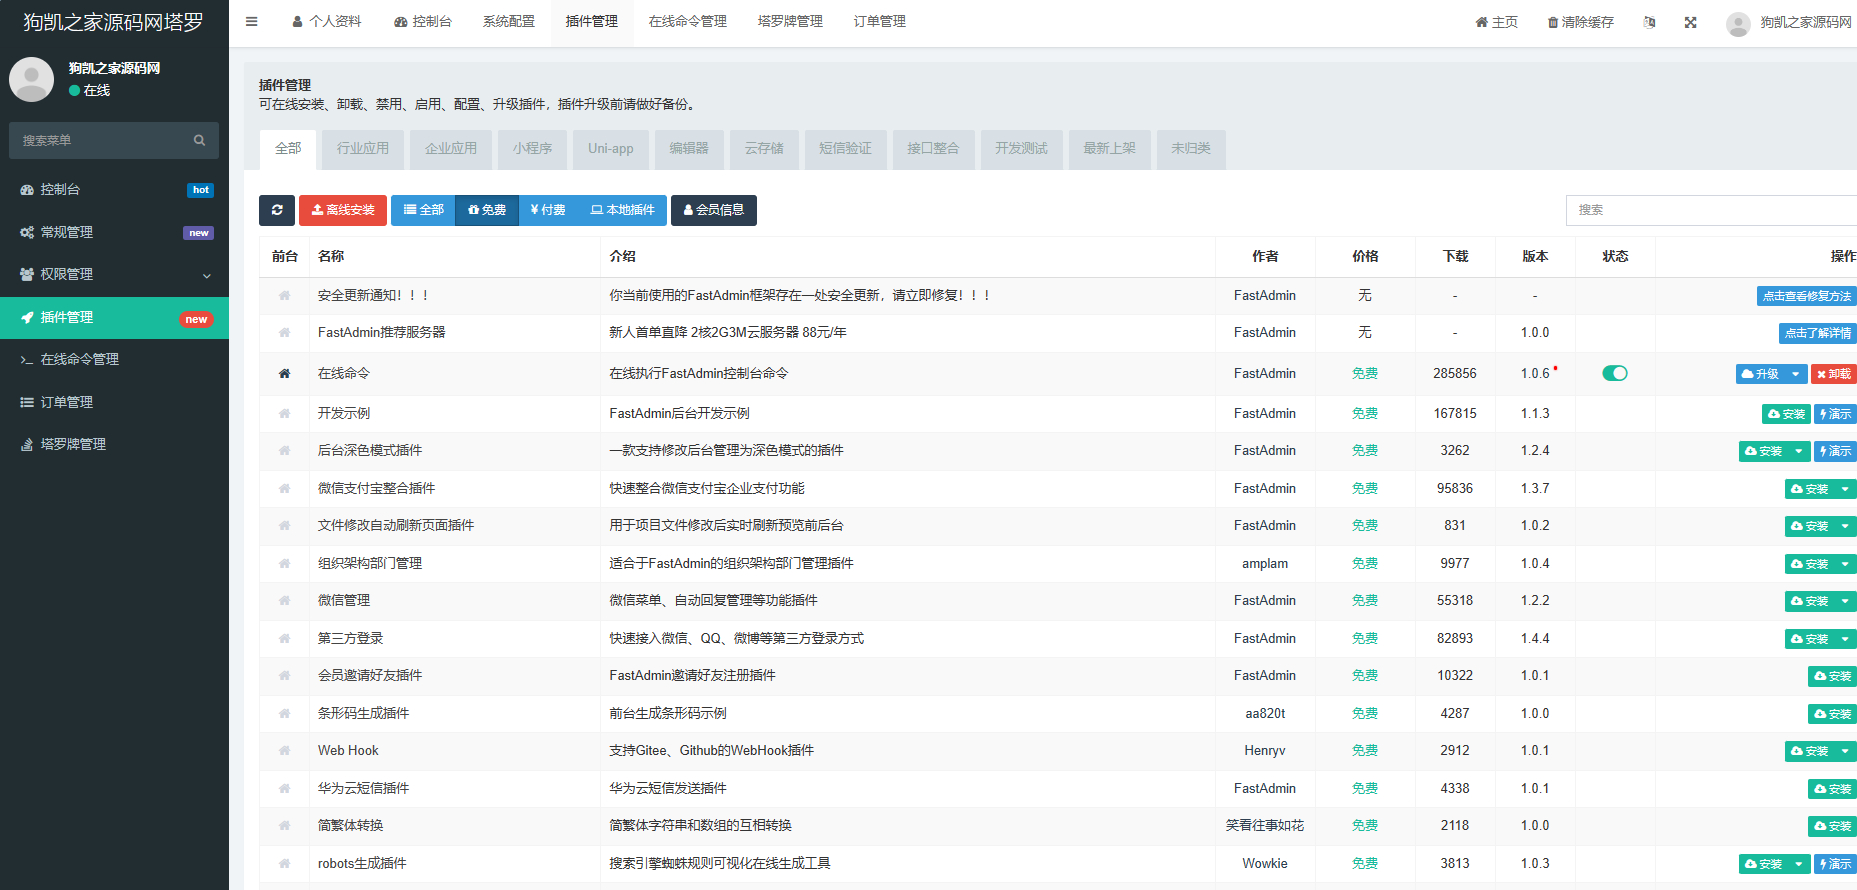Click the fullscreen expand icon in the header
The image size is (1857, 890).
[1690, 22]
